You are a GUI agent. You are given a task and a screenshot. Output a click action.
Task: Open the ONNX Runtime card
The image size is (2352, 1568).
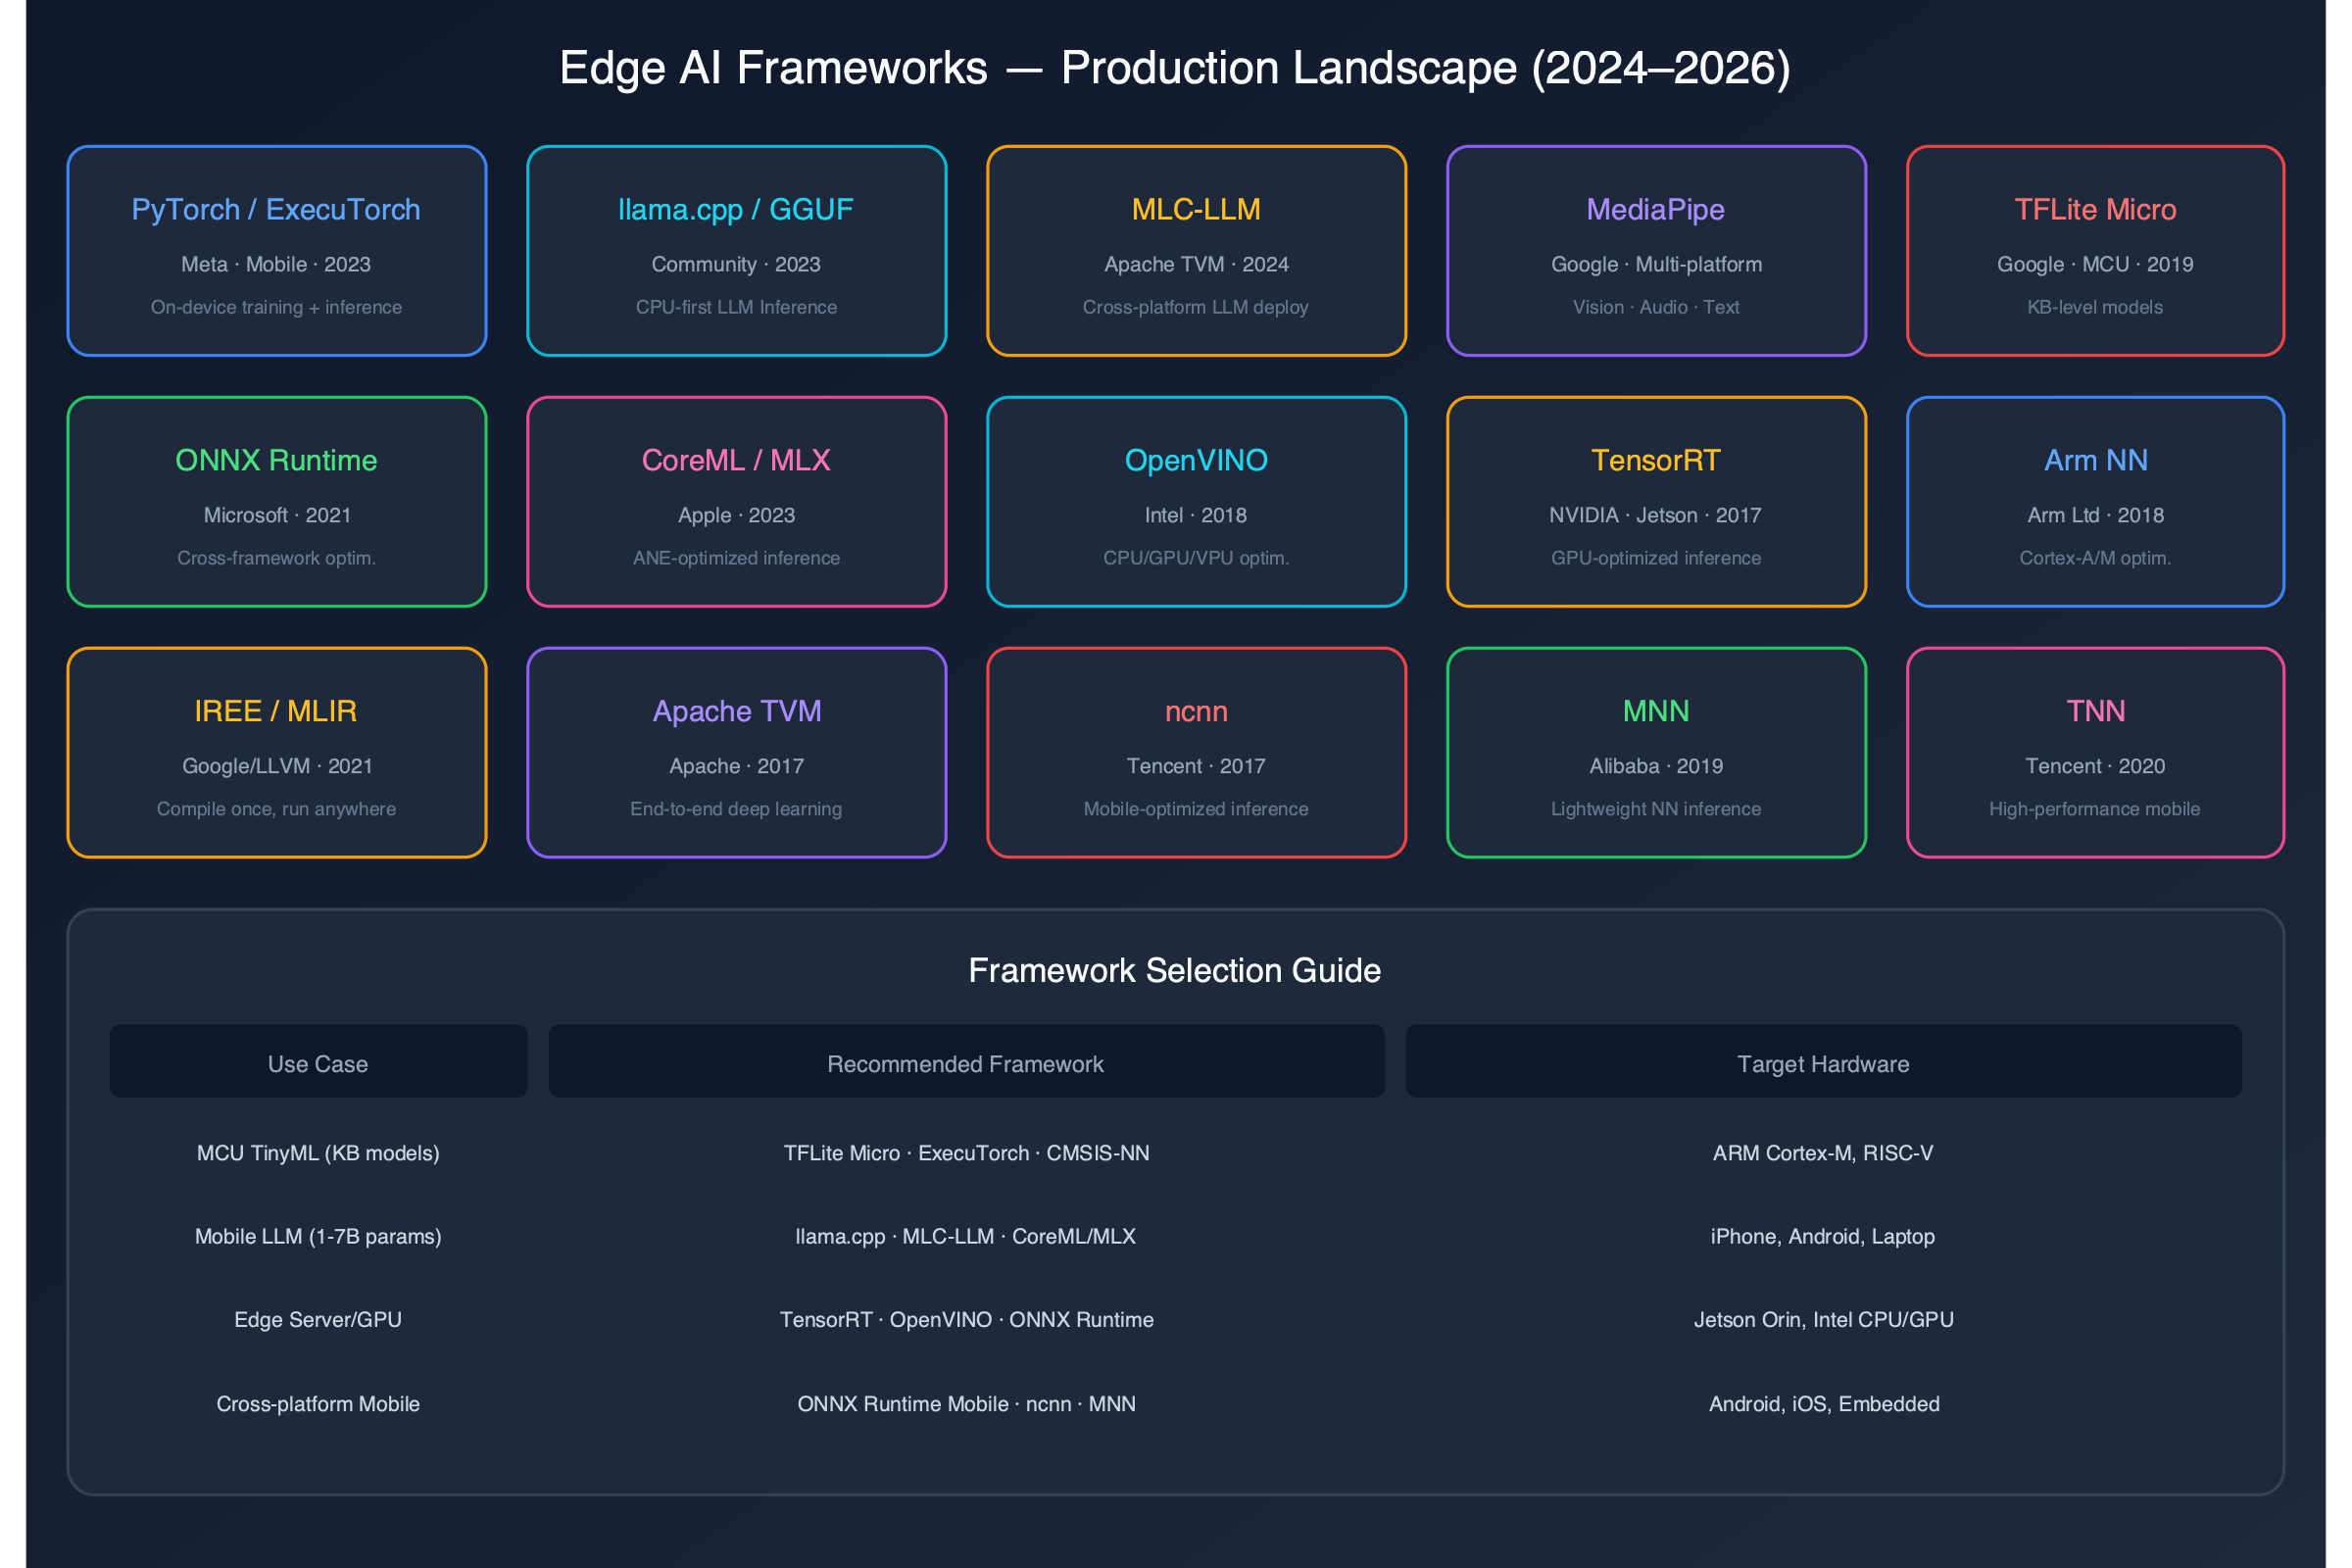[277, 502]
